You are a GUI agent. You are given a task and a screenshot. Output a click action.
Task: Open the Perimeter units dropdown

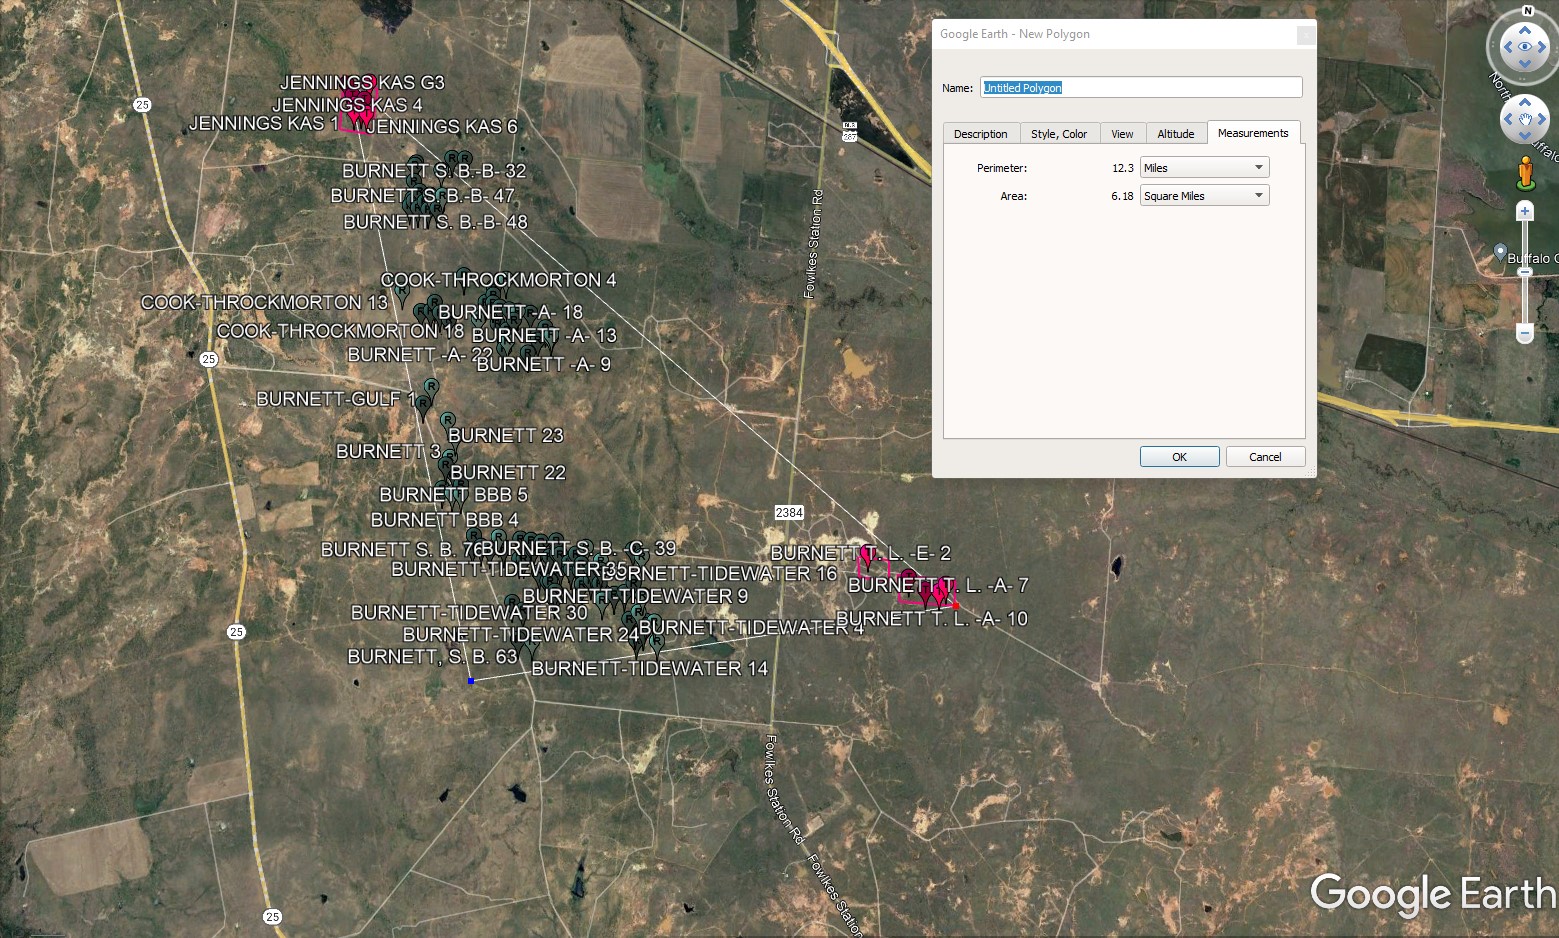coord(1205,168)
